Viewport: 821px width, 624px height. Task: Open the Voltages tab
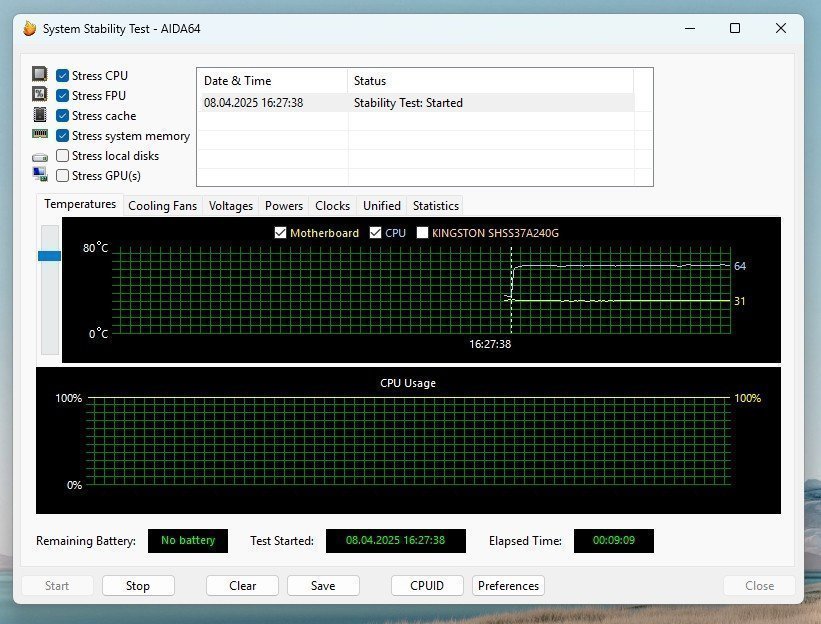pyautogui.click(x=230, y=206)
